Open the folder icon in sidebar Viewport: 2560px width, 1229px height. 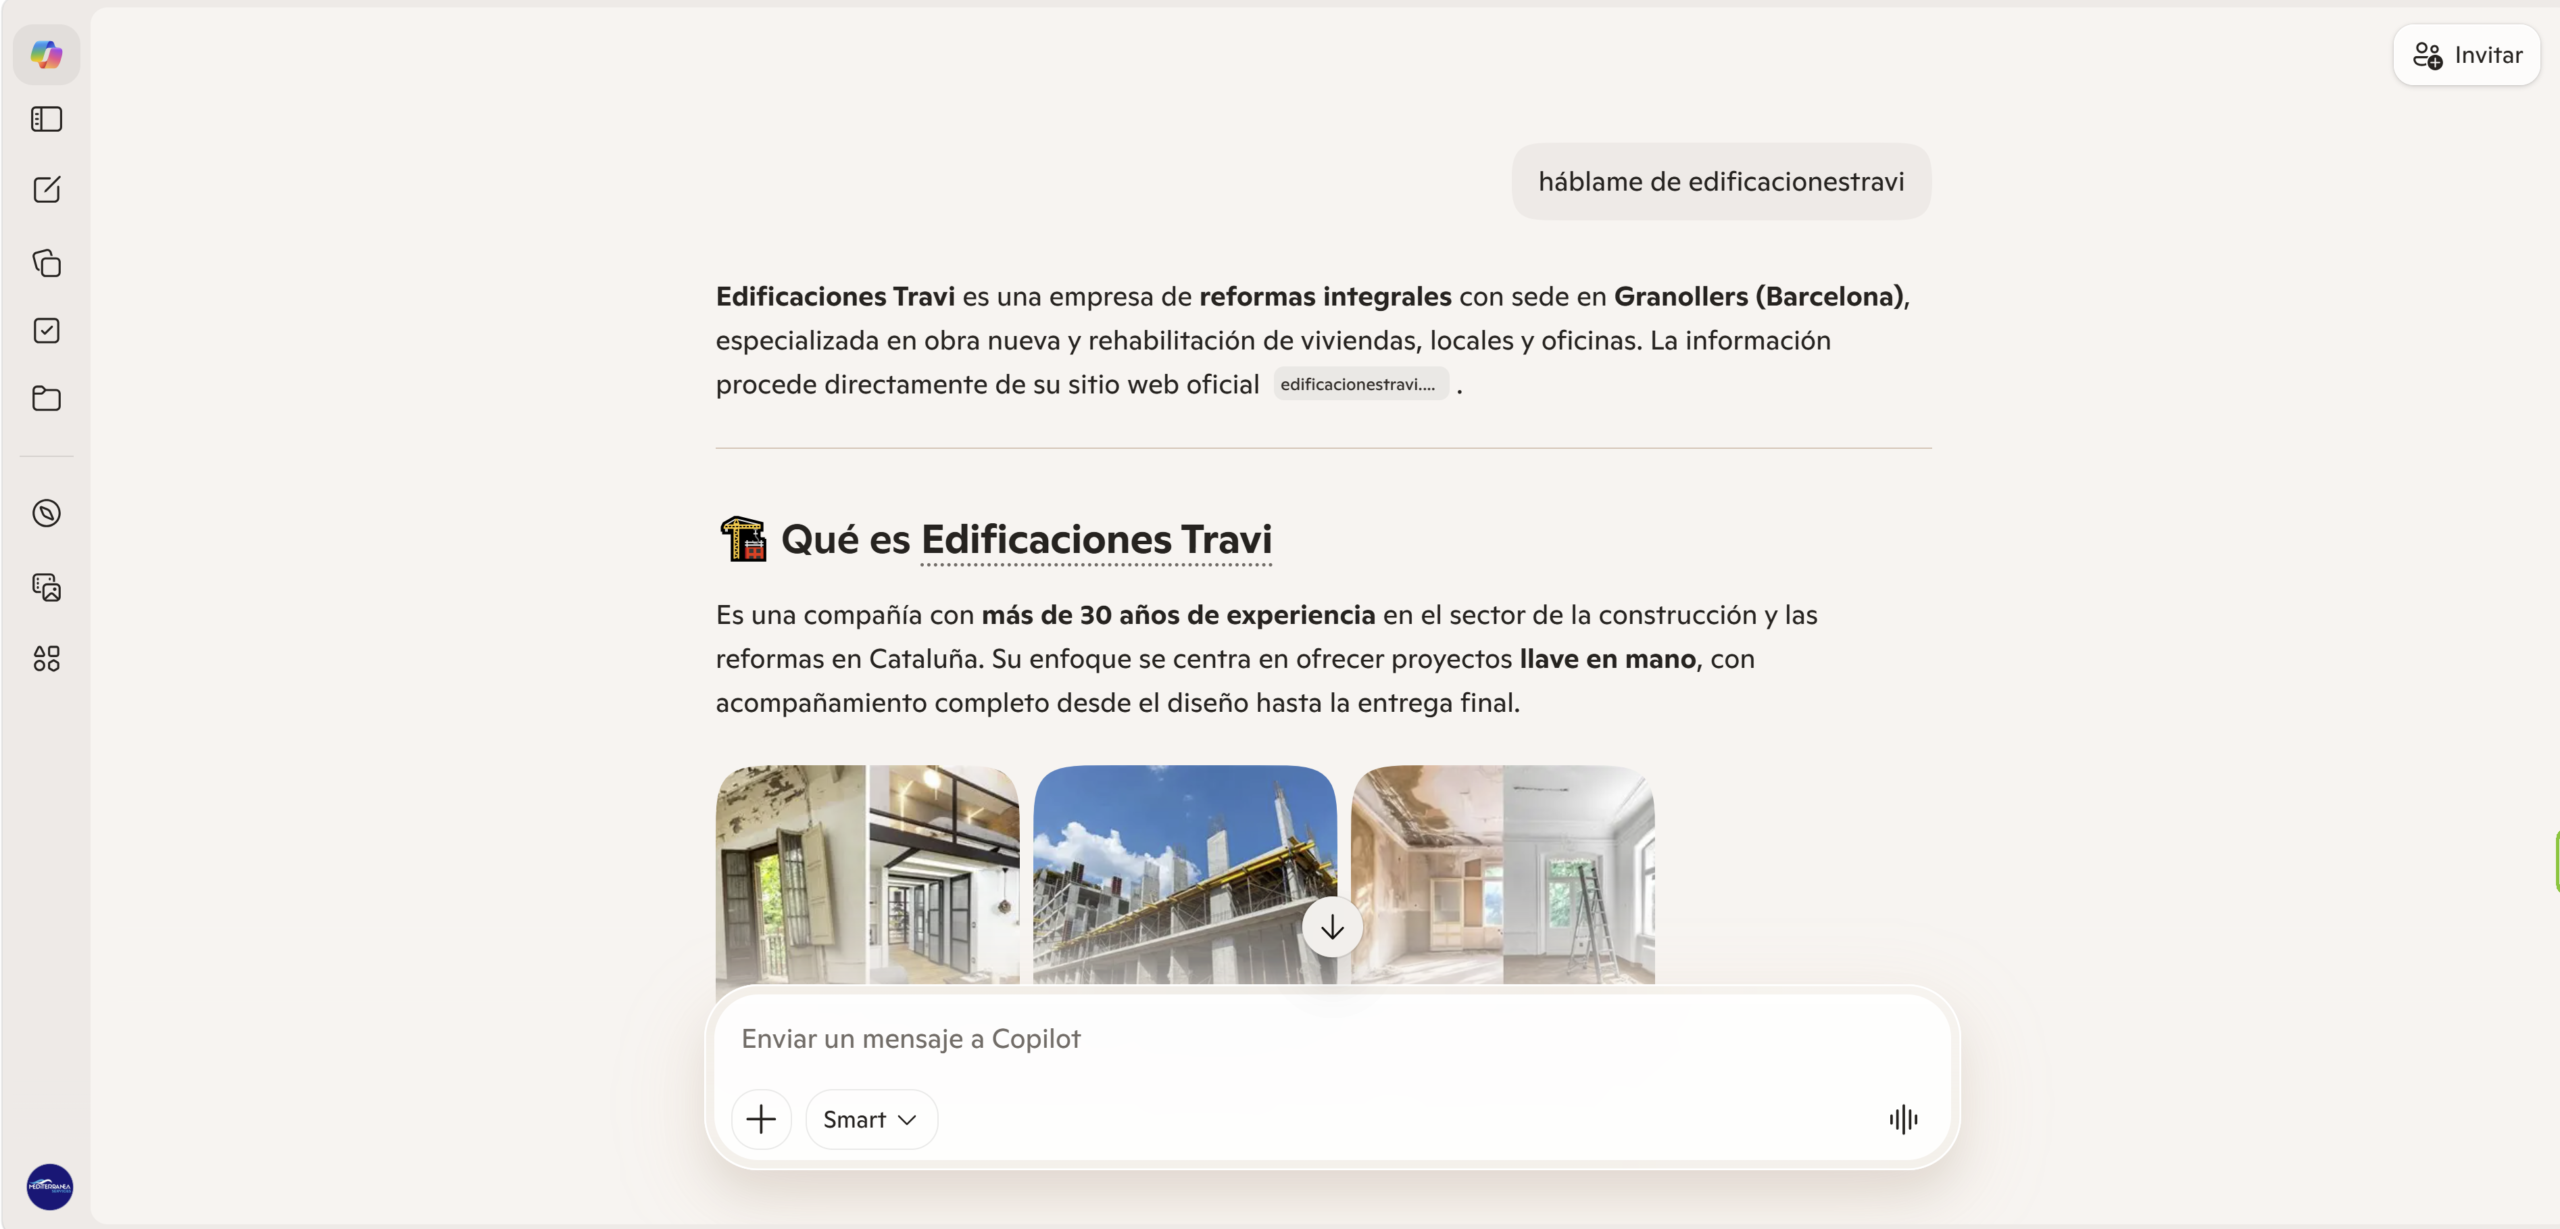46,398
